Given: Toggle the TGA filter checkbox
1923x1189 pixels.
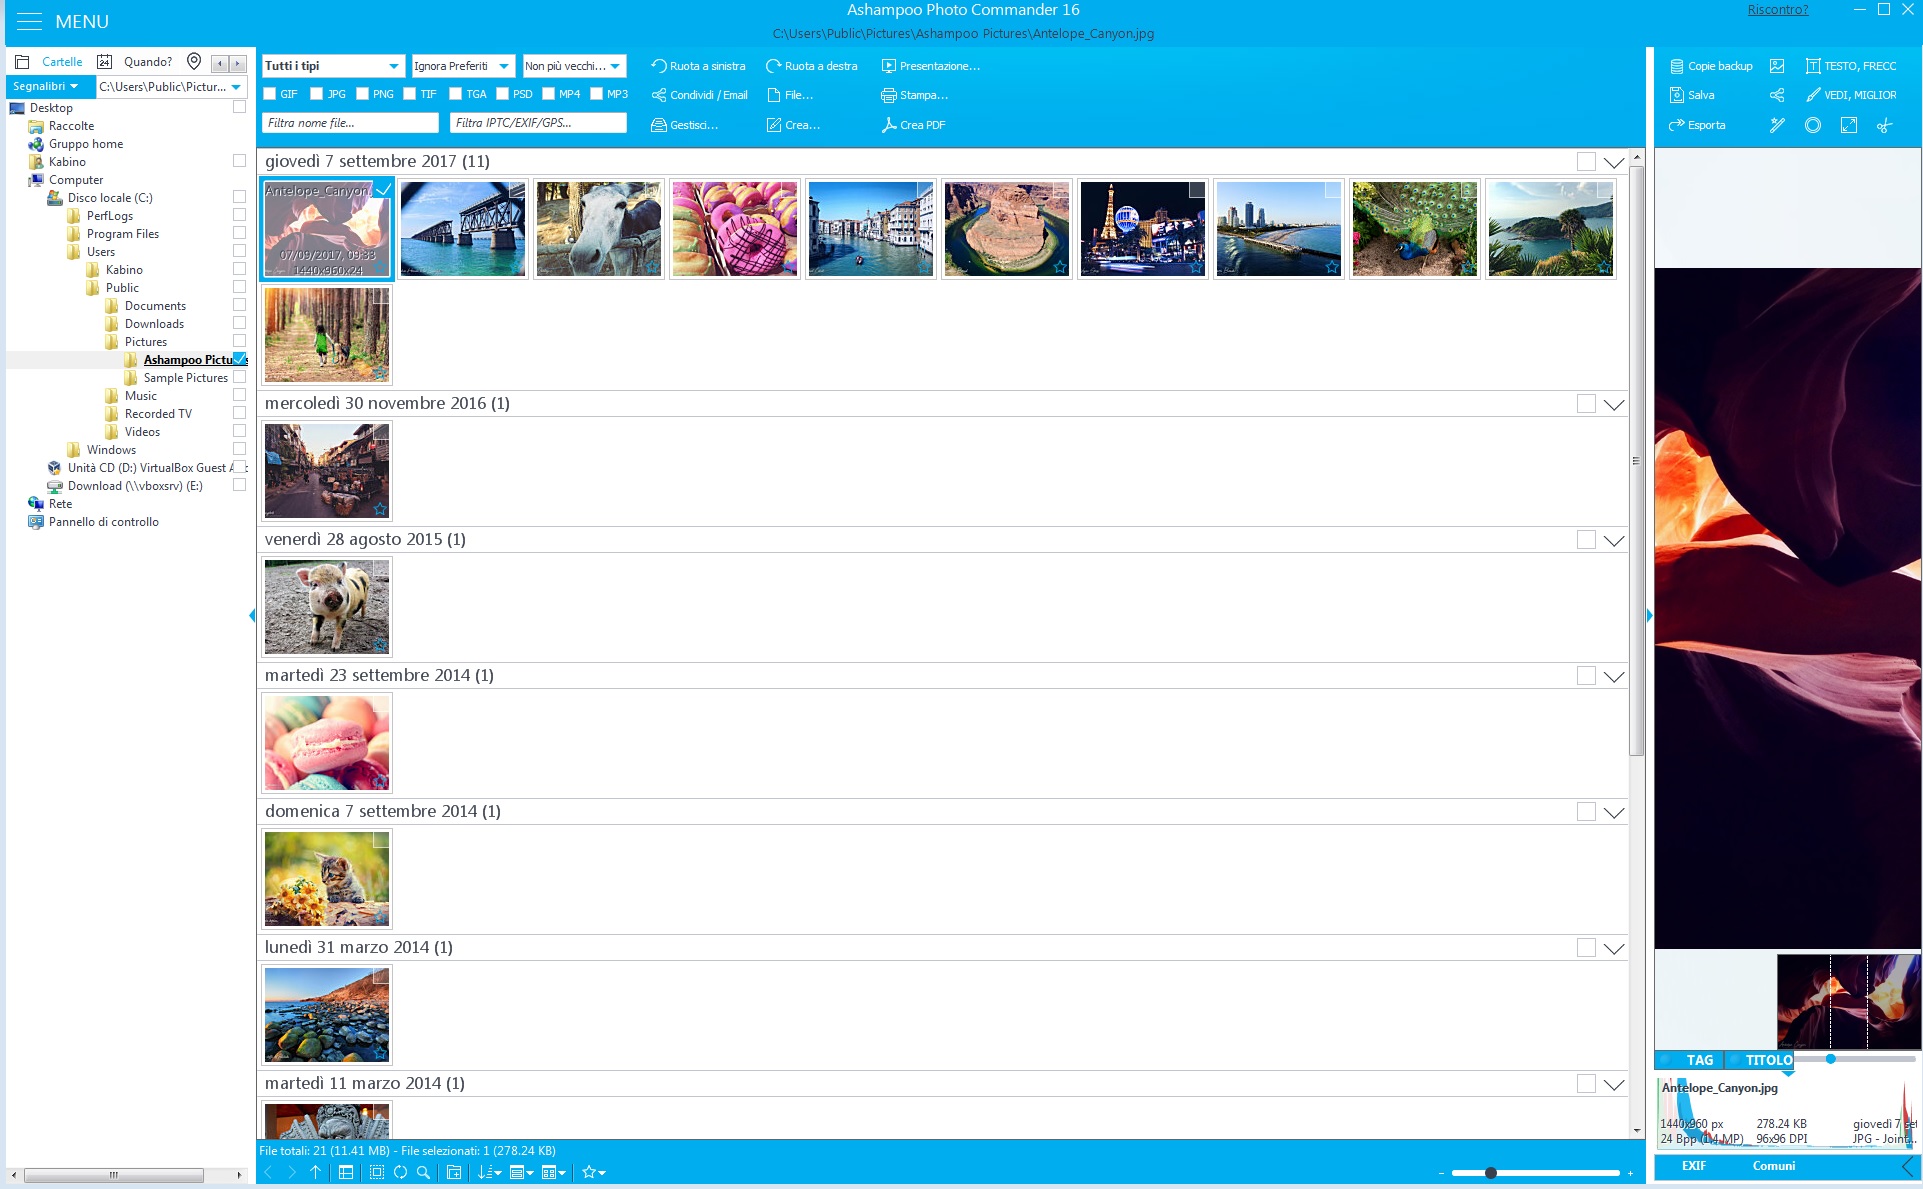Looking at the screenshot, I should (456, 94).
